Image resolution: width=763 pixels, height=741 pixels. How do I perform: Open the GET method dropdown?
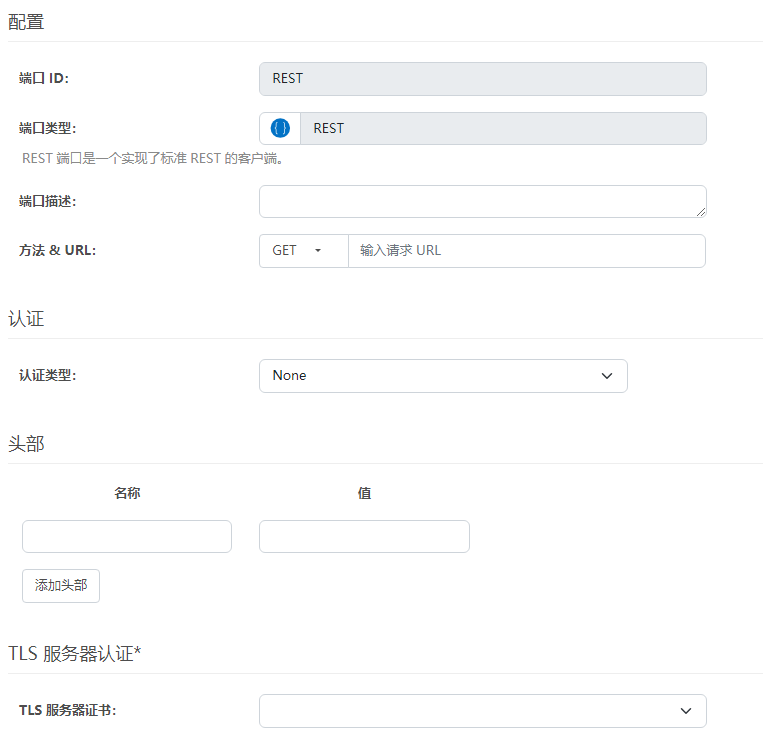[304, 251]
